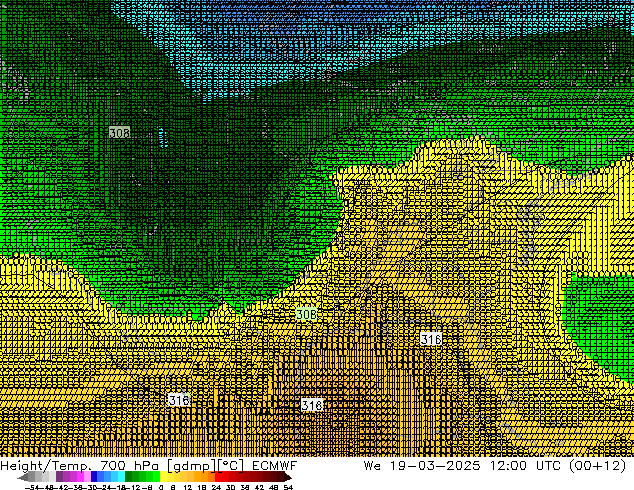Click the 'Height/Temp.' title text

(x=46, y=465)
